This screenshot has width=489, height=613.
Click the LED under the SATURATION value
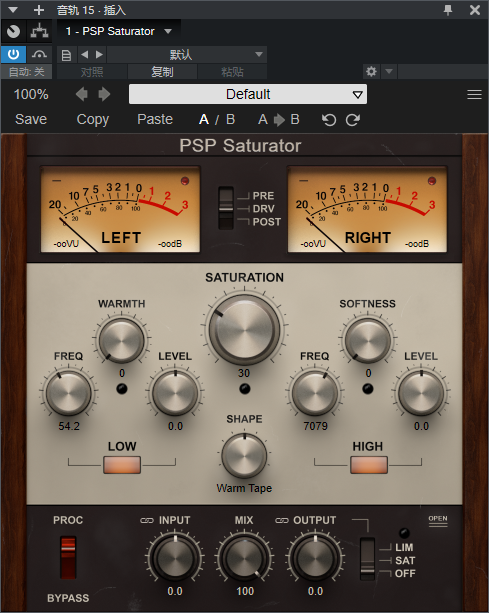tap(245, 389)
